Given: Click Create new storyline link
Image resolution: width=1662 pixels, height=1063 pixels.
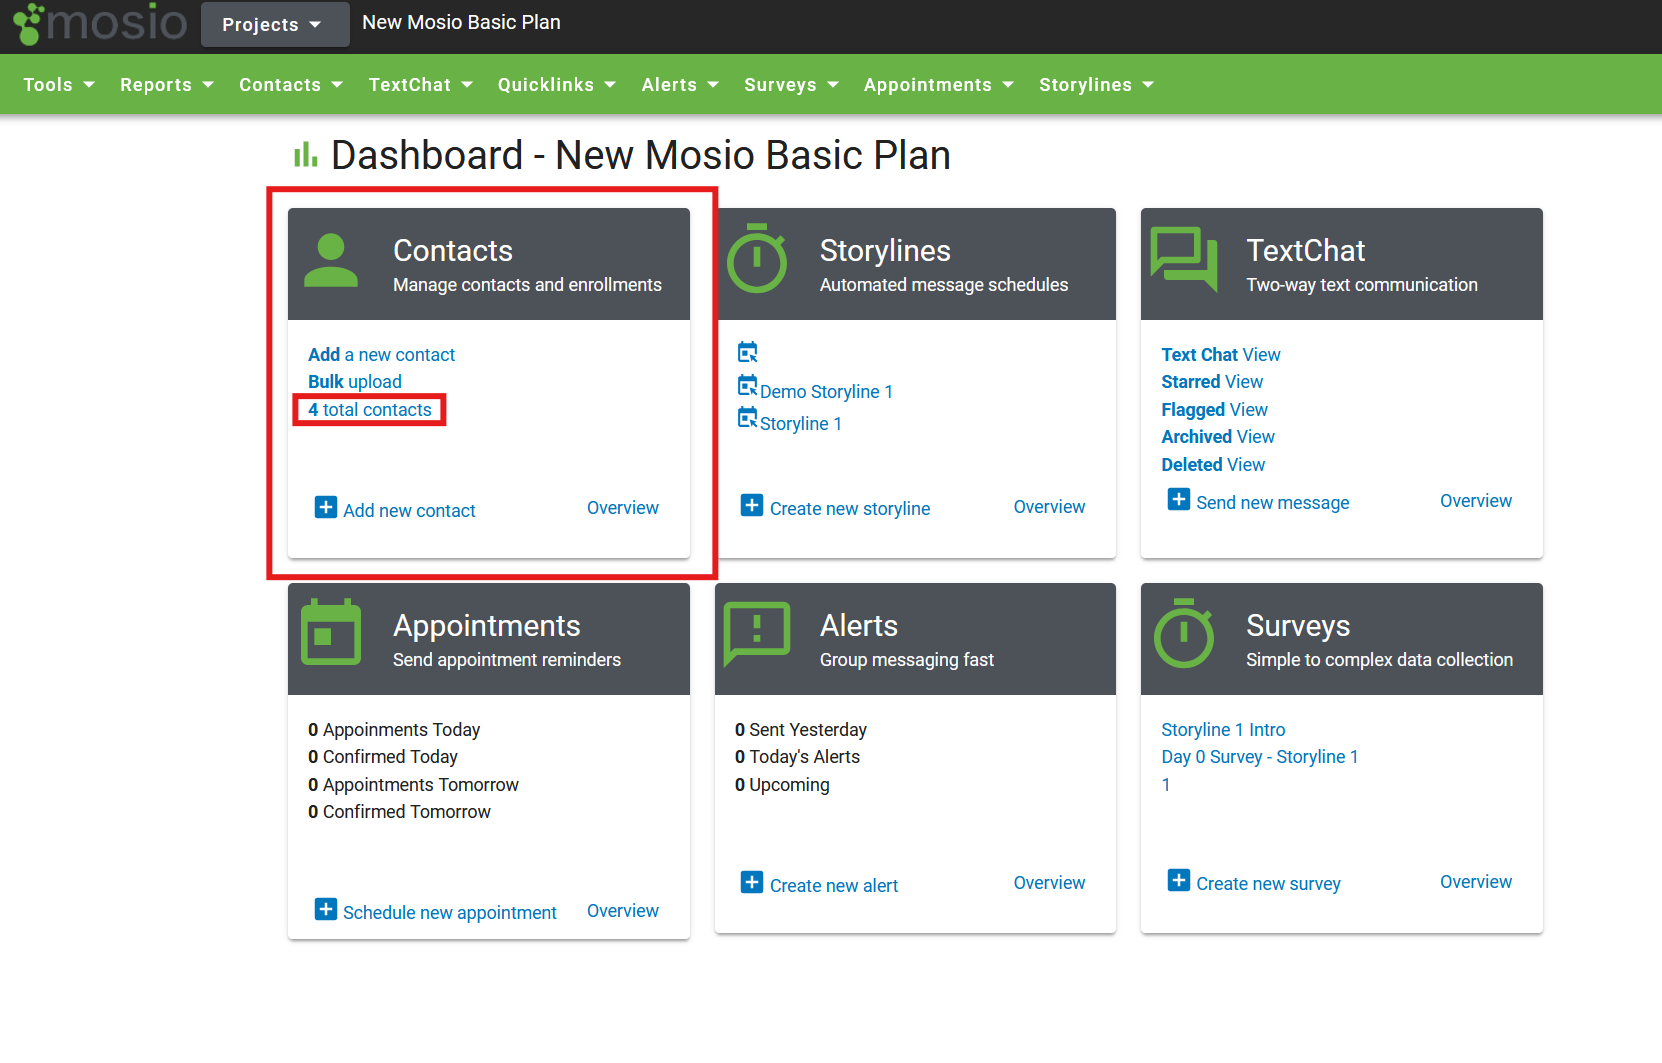Looking at the screenshot, I should click(850, 509).
